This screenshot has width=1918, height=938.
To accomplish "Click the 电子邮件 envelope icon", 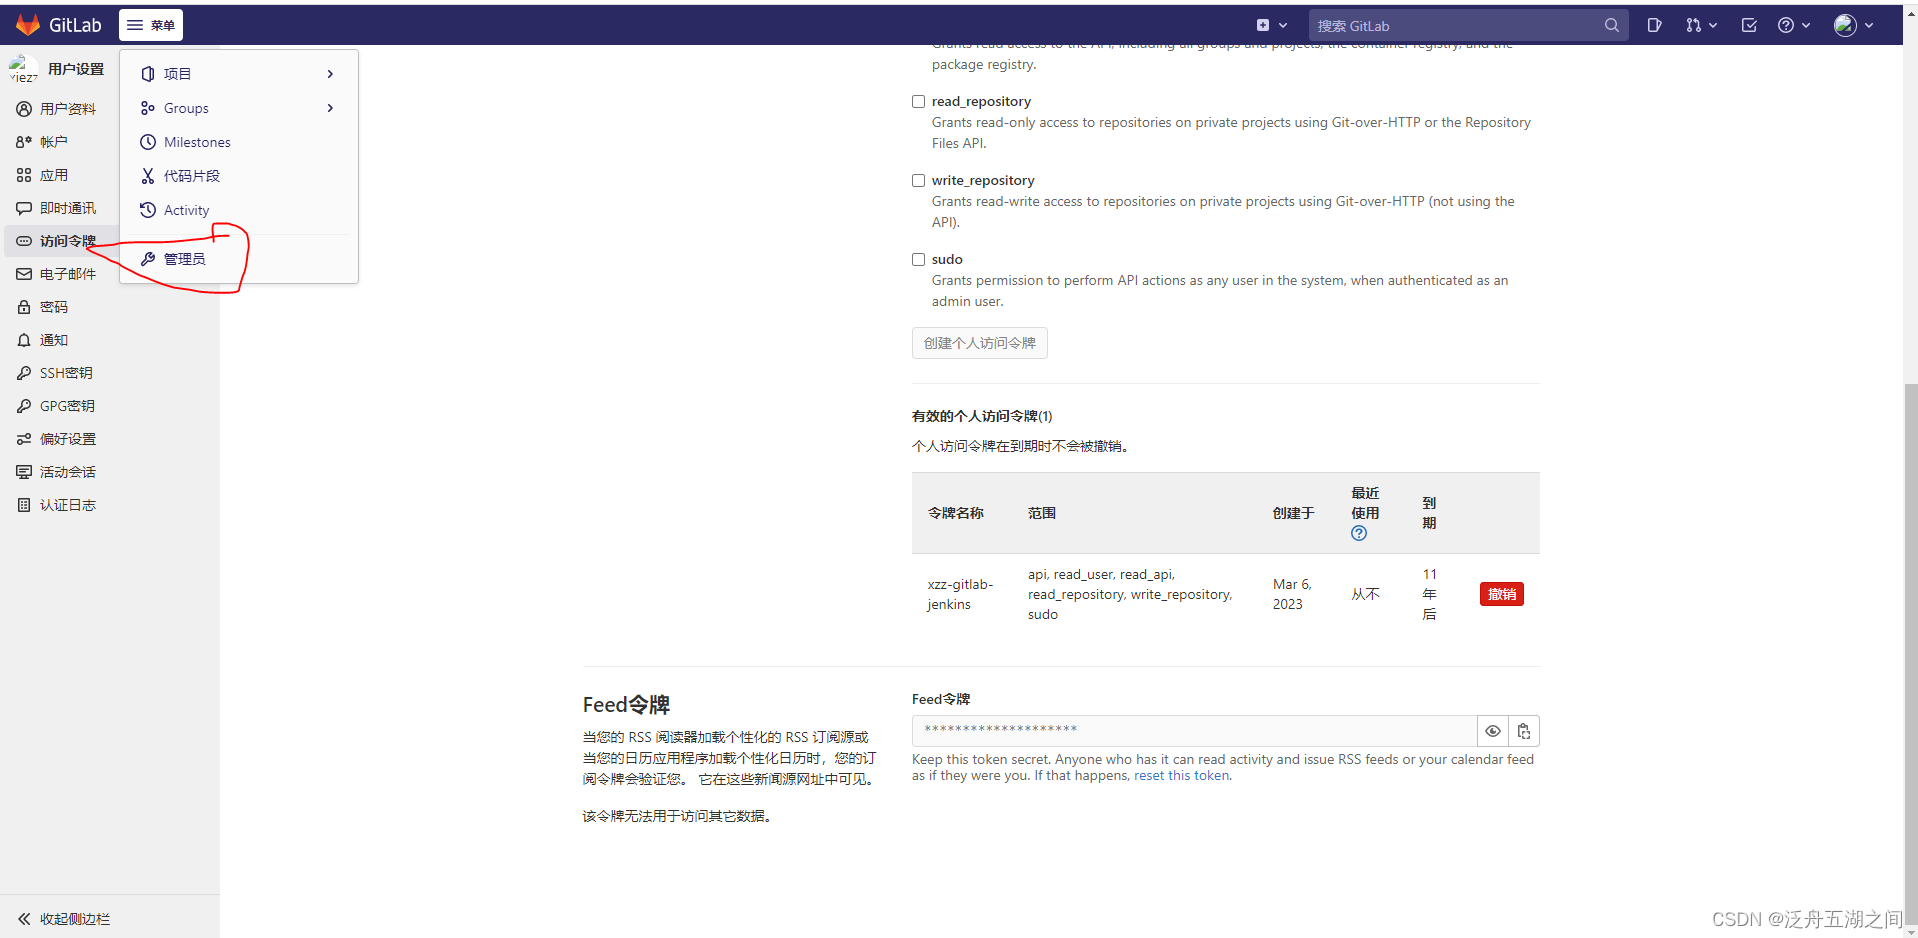I will 24,274.
